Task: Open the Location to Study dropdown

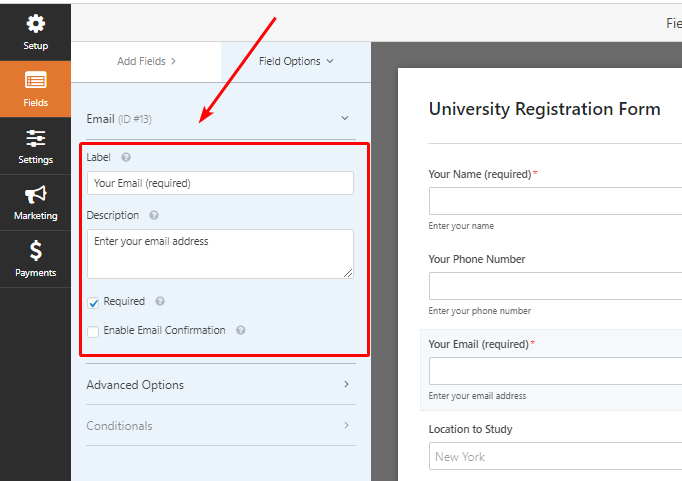Action: 555,457
